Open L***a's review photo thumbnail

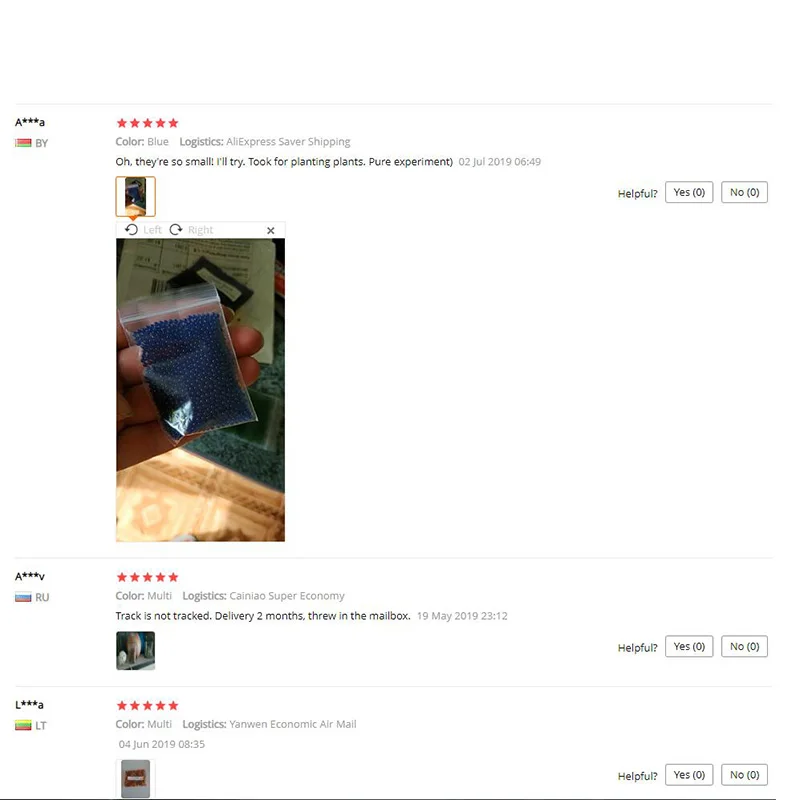[136, 779]
